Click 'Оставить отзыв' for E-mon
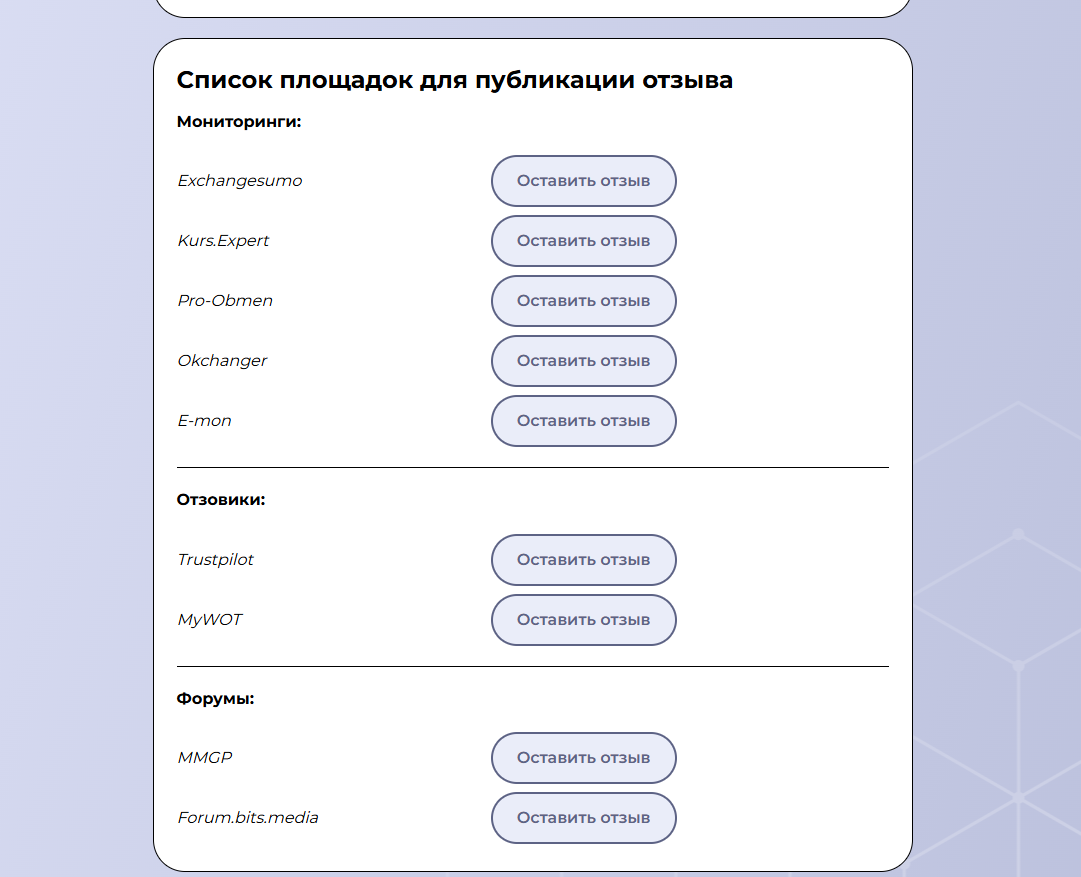The width and height of the screenshot is (1081, 877). tap(583, 421)
